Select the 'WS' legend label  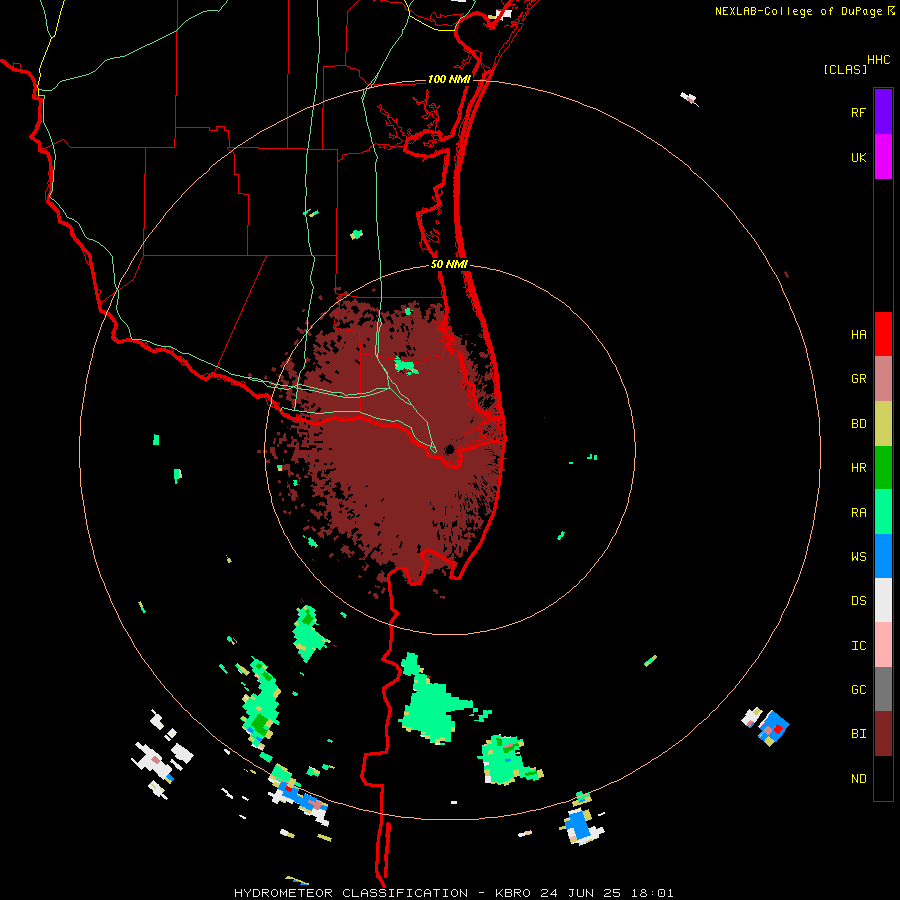858,557
